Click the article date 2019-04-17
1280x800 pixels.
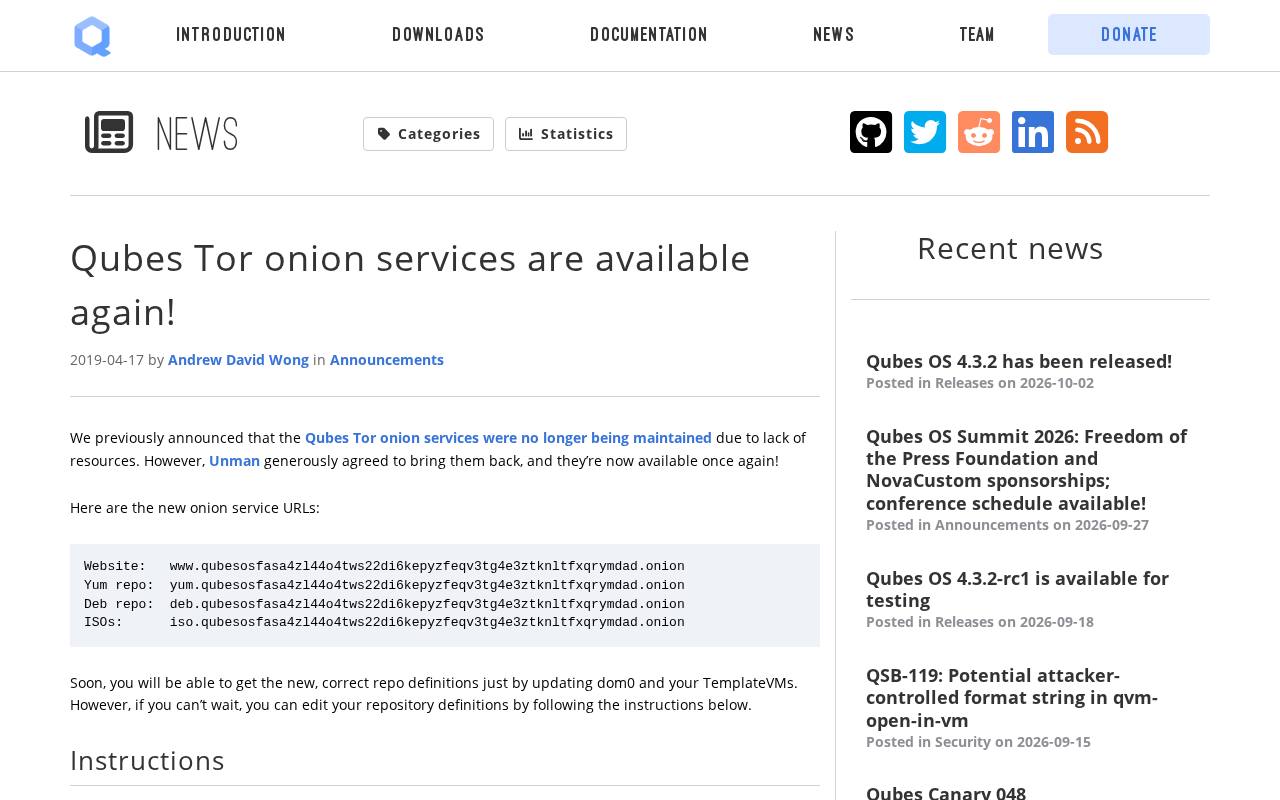107,360
